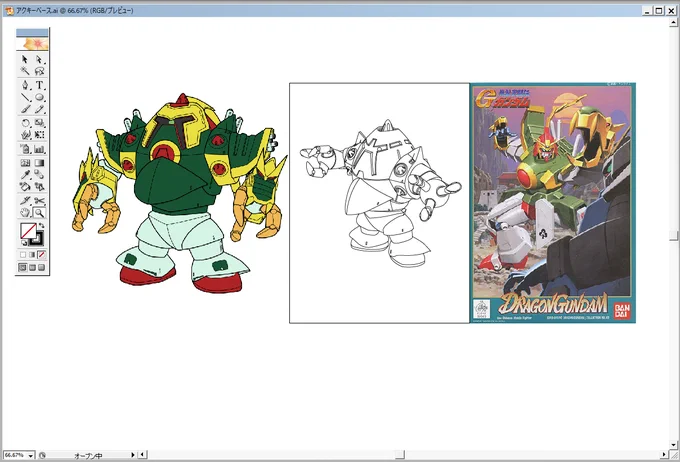Select the Blend tool
Viewport: 680px width, 462px height.
[39, 175]
